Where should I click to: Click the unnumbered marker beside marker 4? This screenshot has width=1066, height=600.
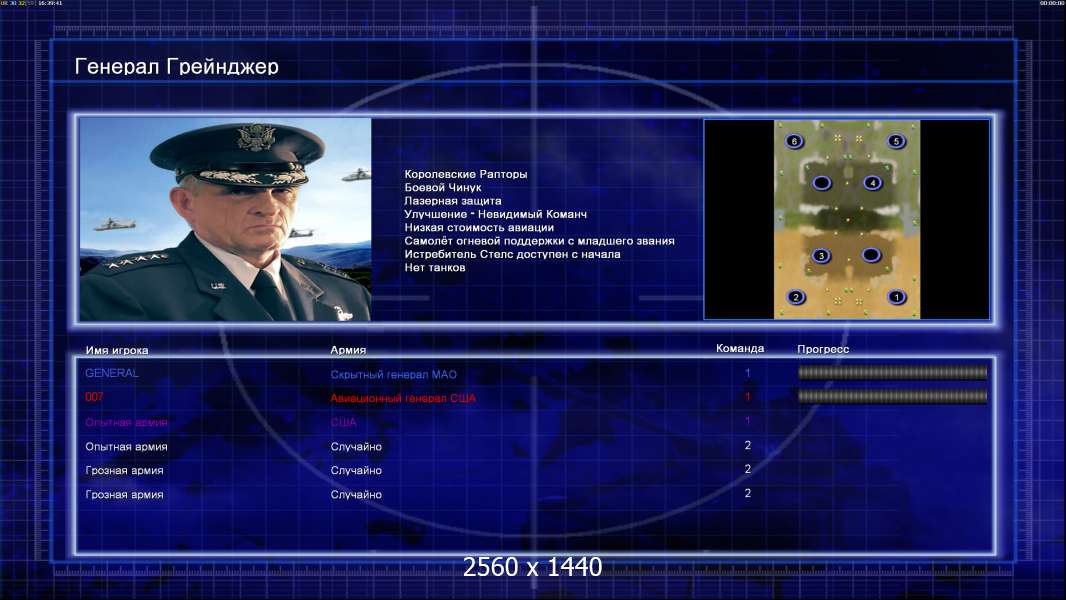coord(822,183)
